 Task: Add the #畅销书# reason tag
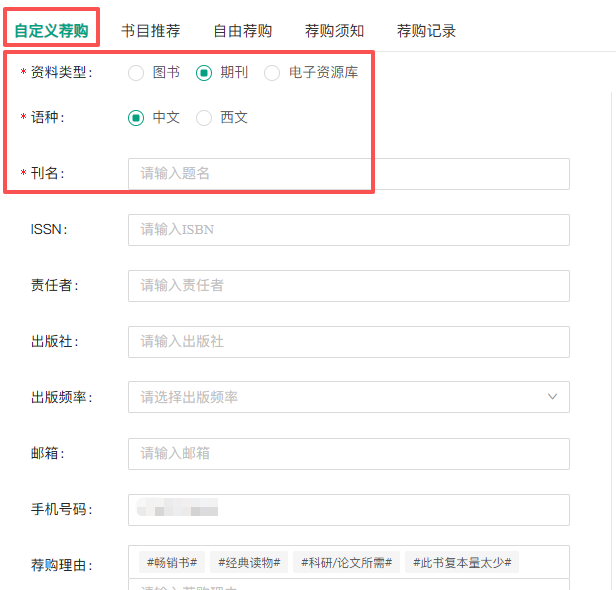(x=174, y=562)
